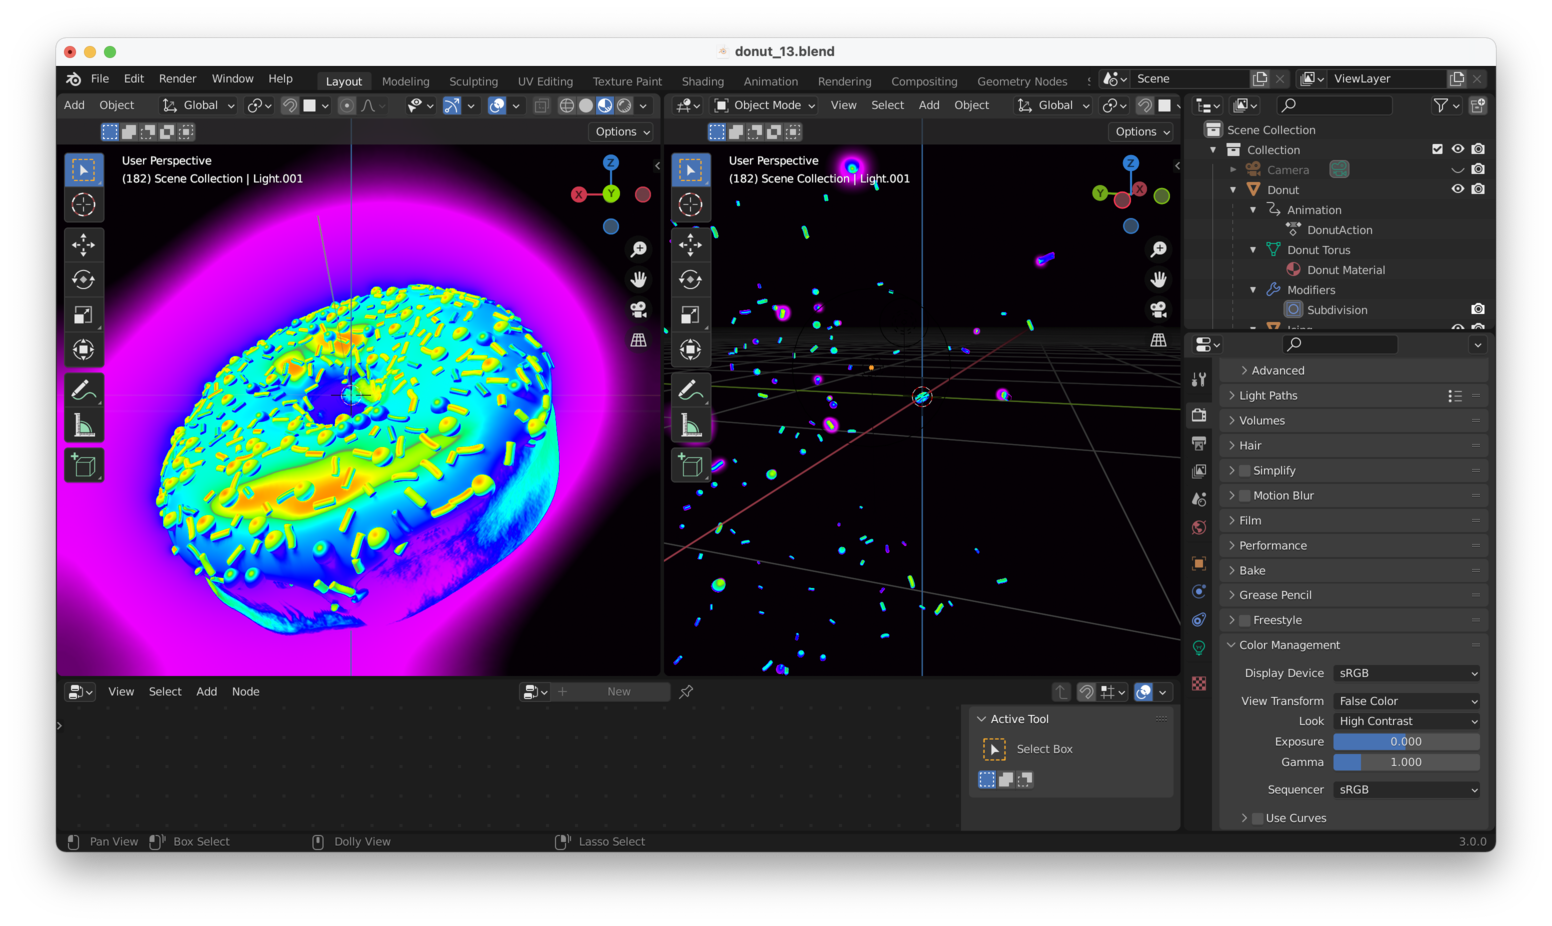Enable the Freestyle checkbox

pyautogui.click(x=1245, y=621)
